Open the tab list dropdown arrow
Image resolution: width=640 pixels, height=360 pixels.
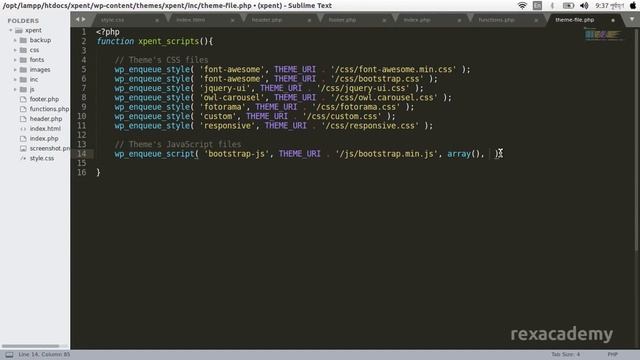pos(632,19)
